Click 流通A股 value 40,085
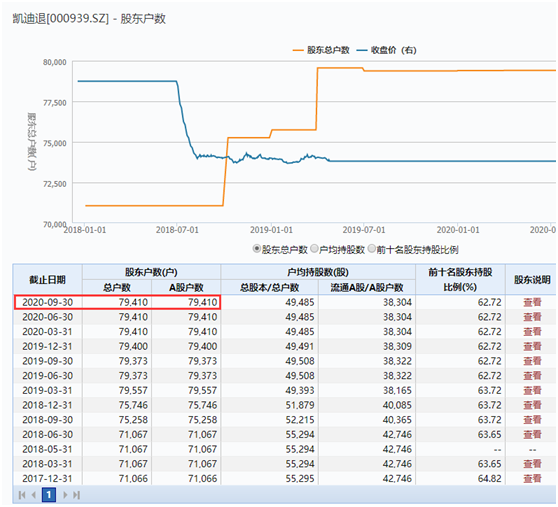This screenshot has height=507, width=558. (x=397, y=405)
